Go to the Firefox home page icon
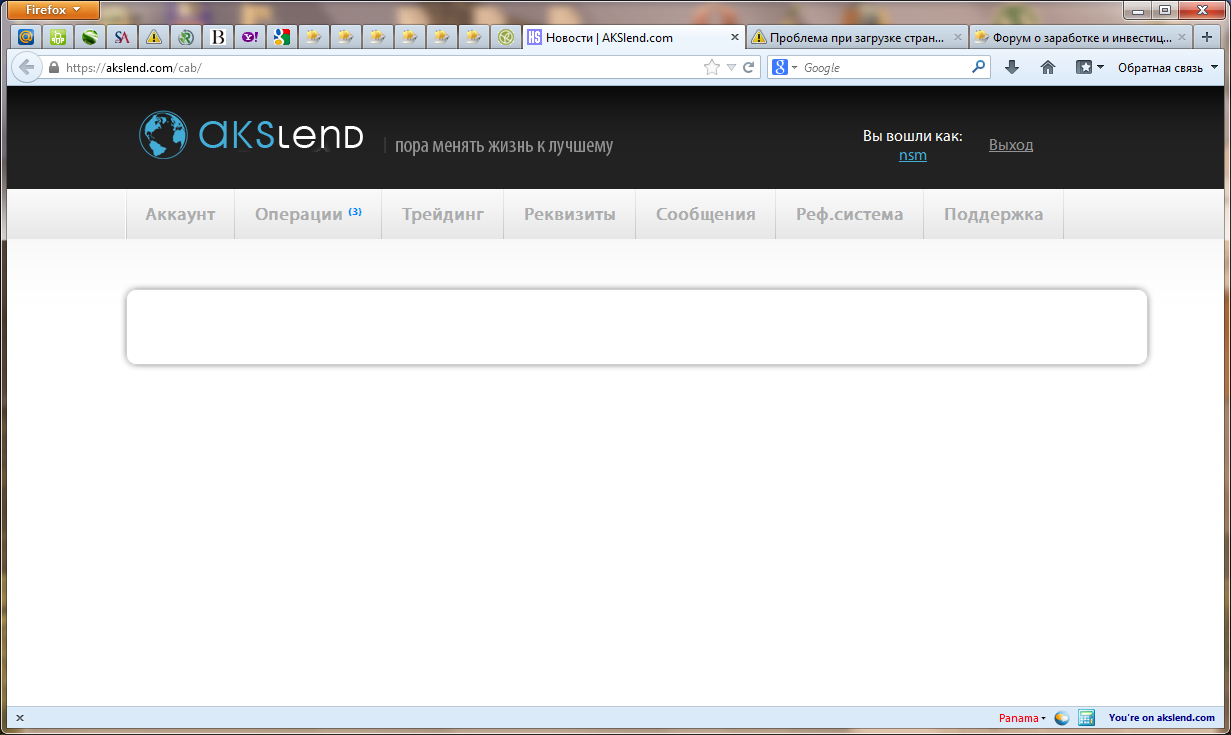1231x735 pixels. point(1048,68)
